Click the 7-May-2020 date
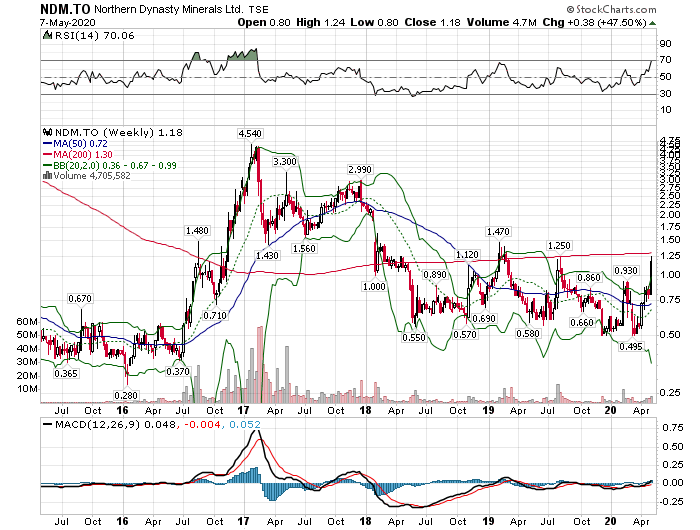The width and height of the screenshot is (700, 530). point(67,22)
